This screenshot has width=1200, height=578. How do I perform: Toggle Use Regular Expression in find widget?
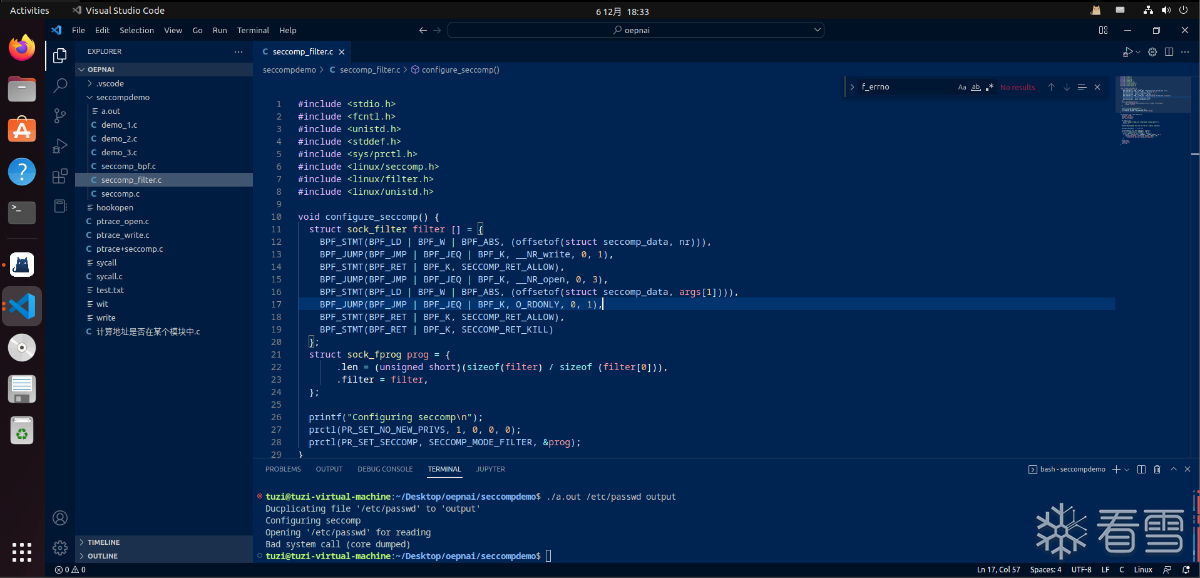click(989, 87)
